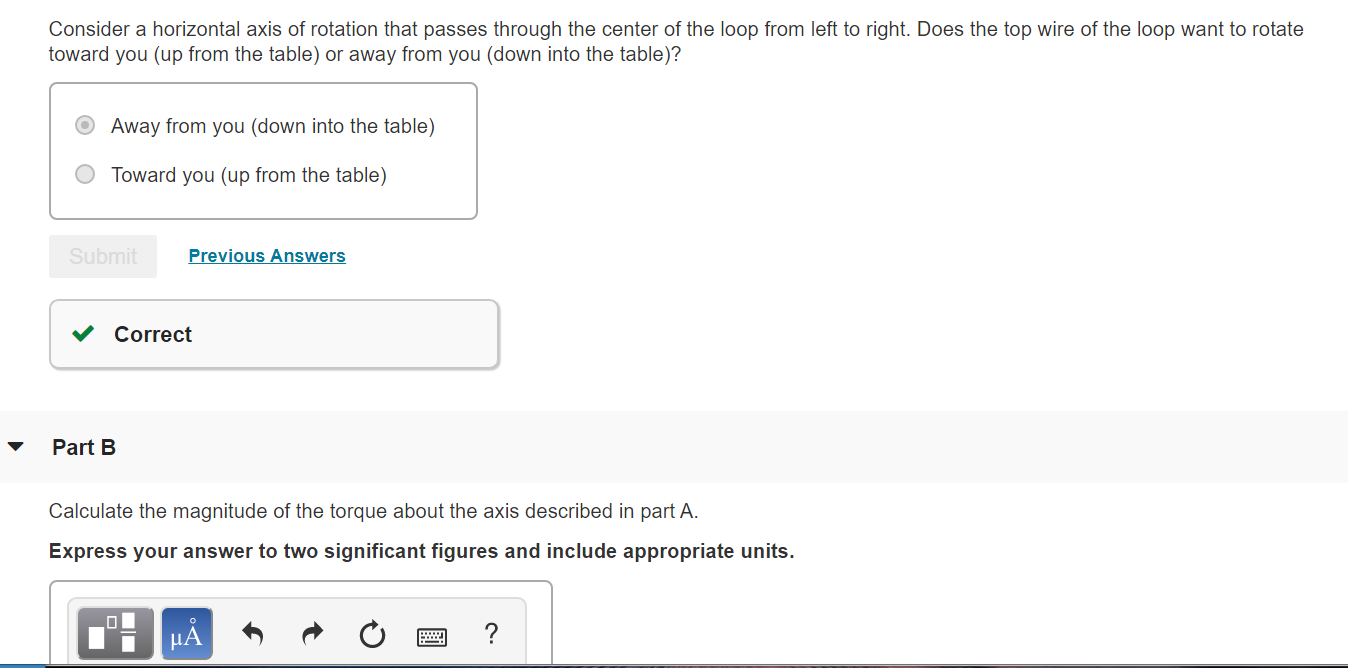This screenshot has height=668, width=1348.
Task: Undo last edit with the undo arrow icon
Action: point(252,633)
